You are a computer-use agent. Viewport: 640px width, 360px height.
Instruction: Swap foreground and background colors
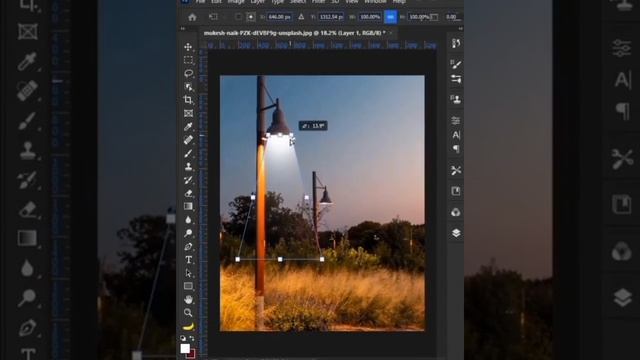point(192,338)
